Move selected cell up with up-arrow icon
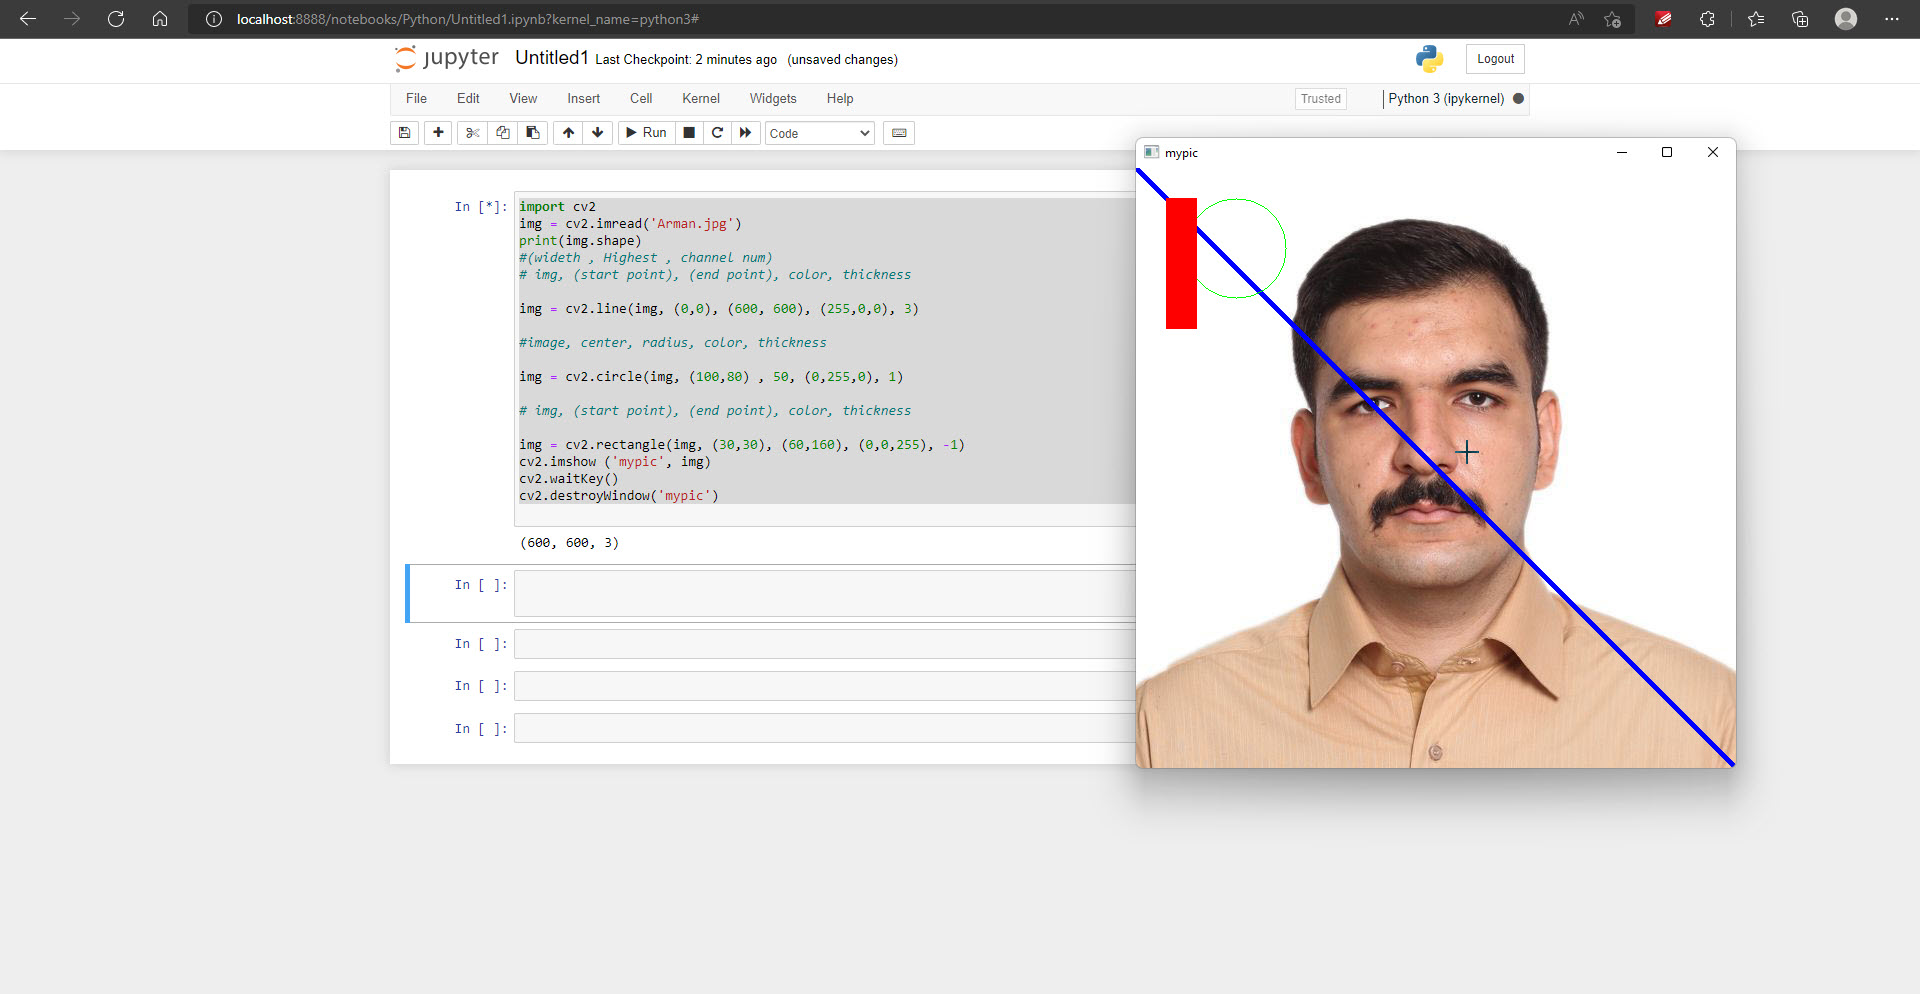1920x994 pixels. click(567, 132)
